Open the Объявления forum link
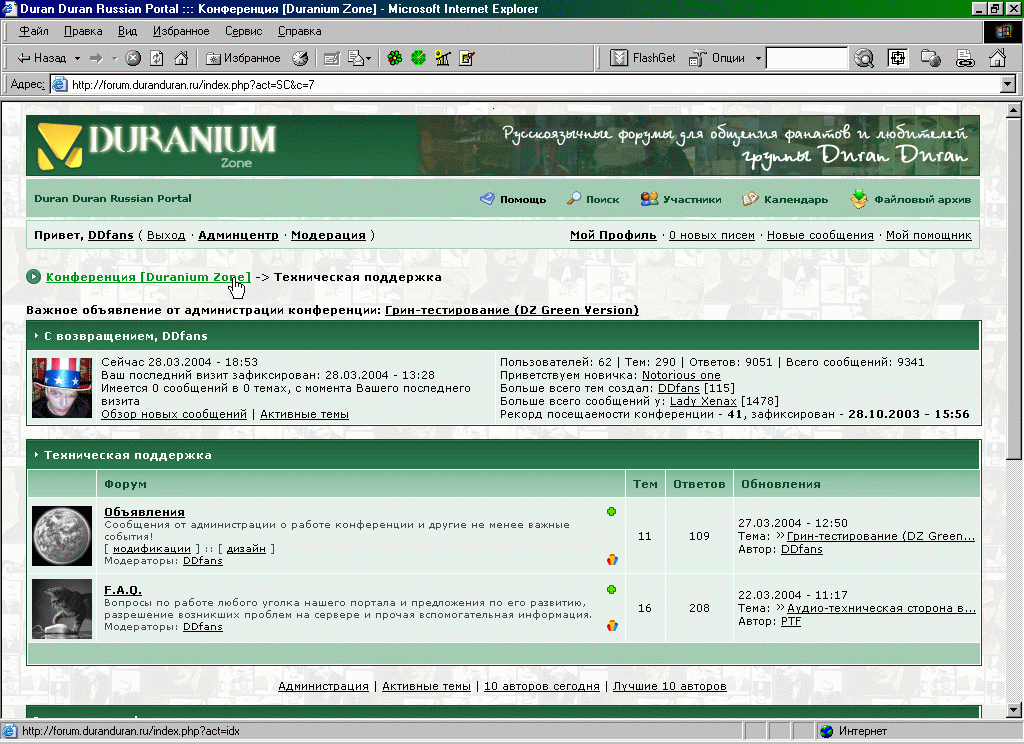The image size is (1024, 744). (144, 512)
